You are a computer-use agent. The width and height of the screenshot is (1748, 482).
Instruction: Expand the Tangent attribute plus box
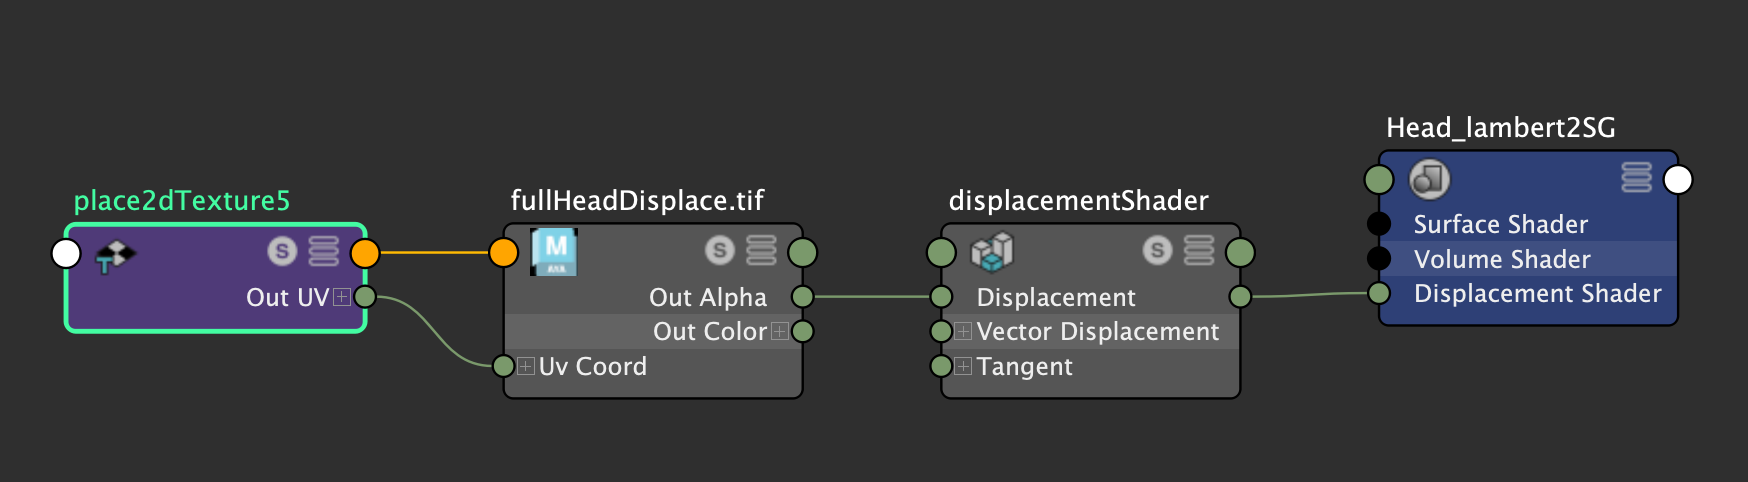(x=963, y=366)
